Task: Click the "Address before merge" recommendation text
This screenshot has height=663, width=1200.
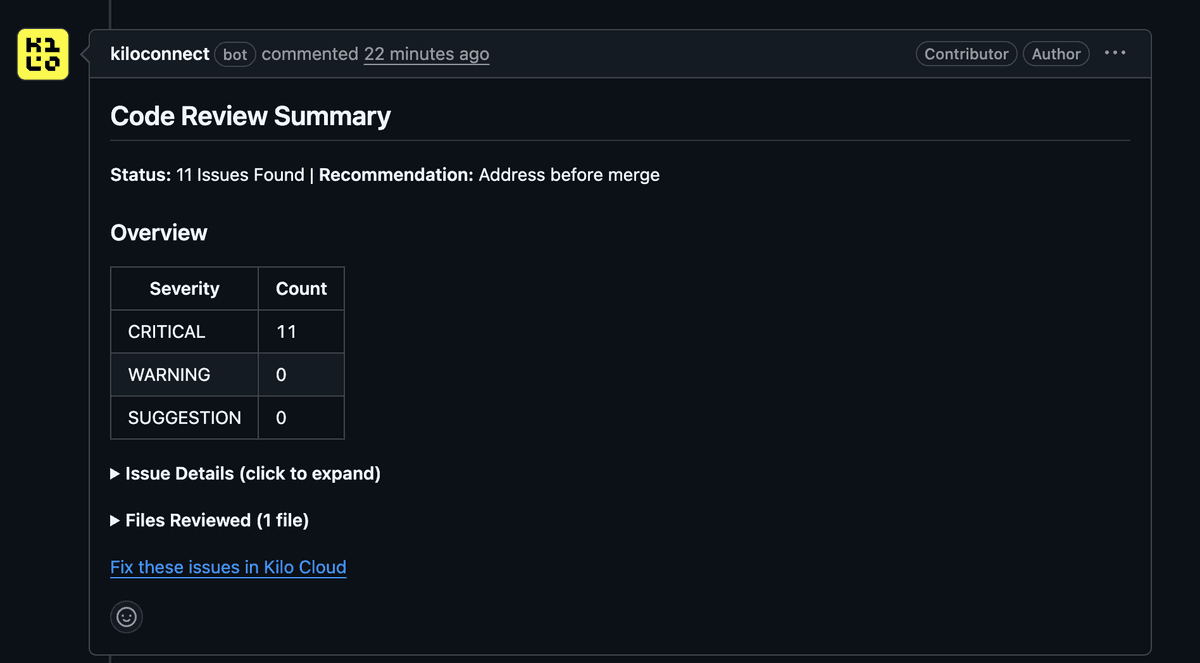Action: (569, 175)
